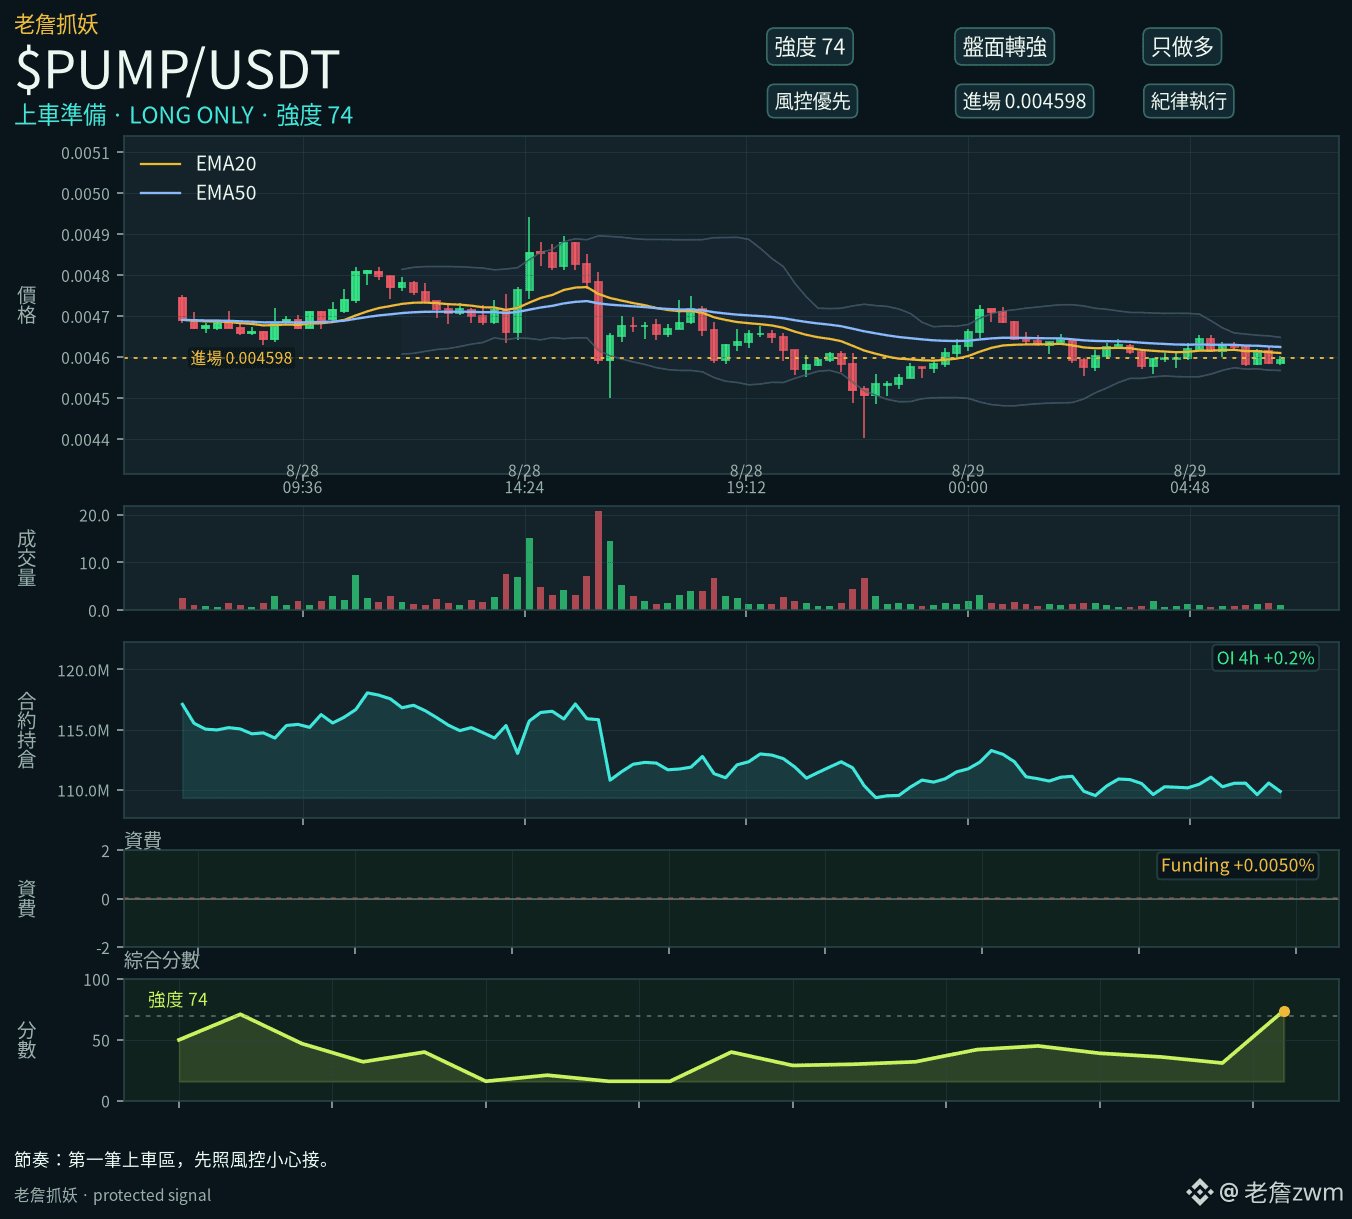Click the 20.0 volume axis label
Image resolution: width=1352 pixels, height=1219 pixels.
(x=95, y=516)
